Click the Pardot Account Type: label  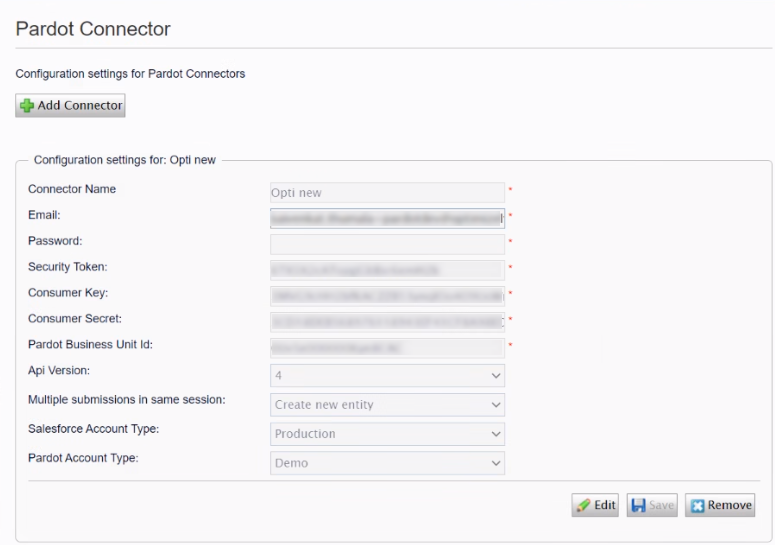(x=83, y=458)
